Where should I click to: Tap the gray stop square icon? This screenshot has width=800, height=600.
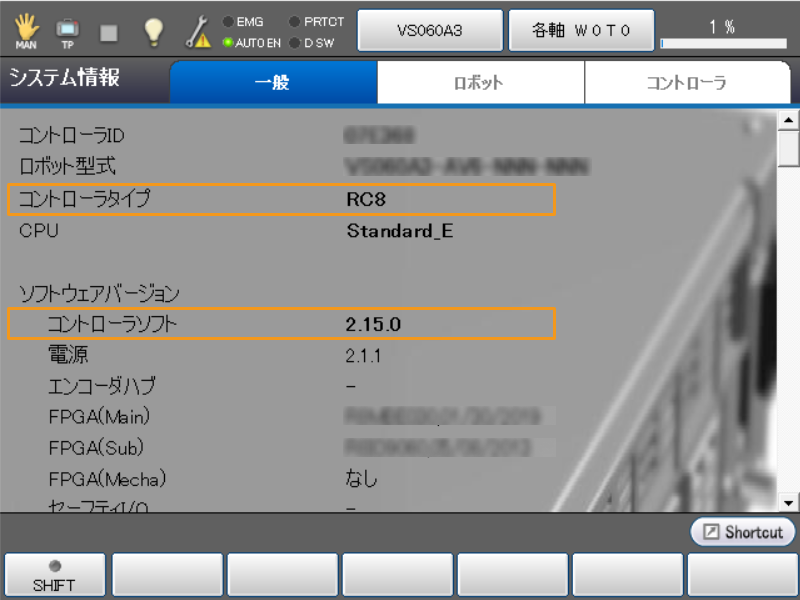coord(109,33)
